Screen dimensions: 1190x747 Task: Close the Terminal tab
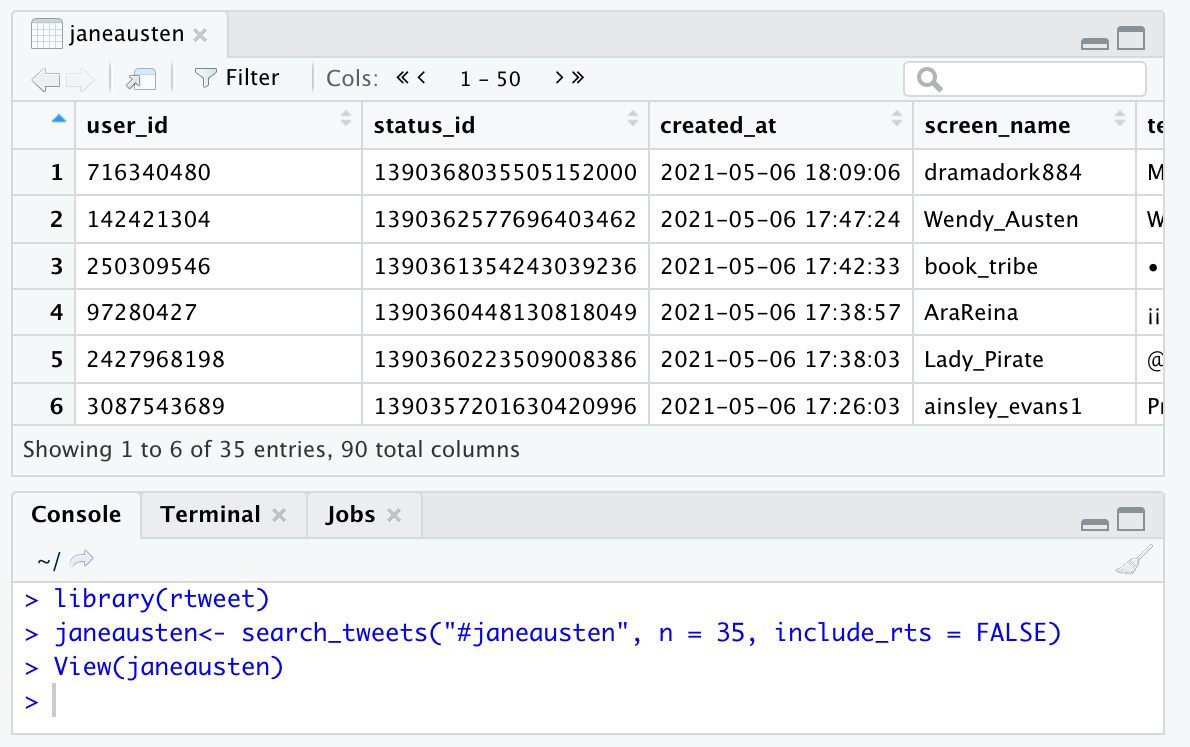[279, 515]
